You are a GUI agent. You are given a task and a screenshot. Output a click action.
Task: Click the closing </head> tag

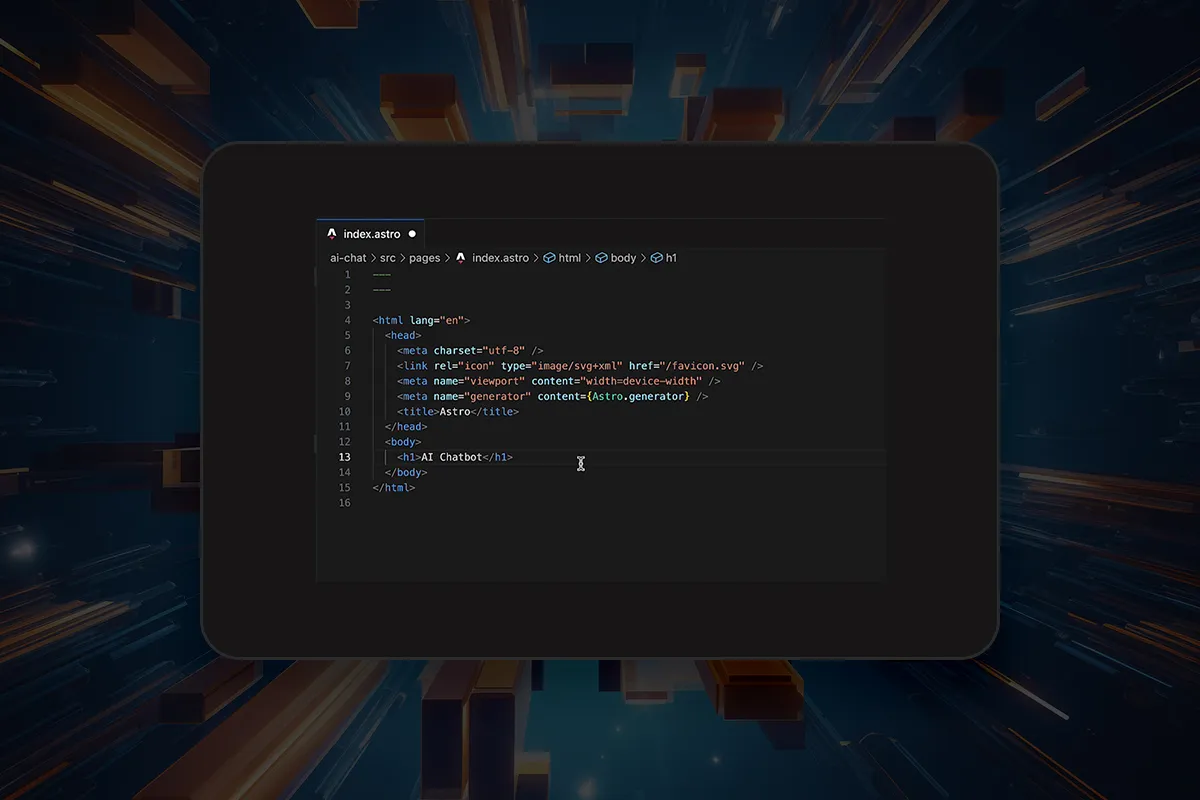tap(406, 427)
